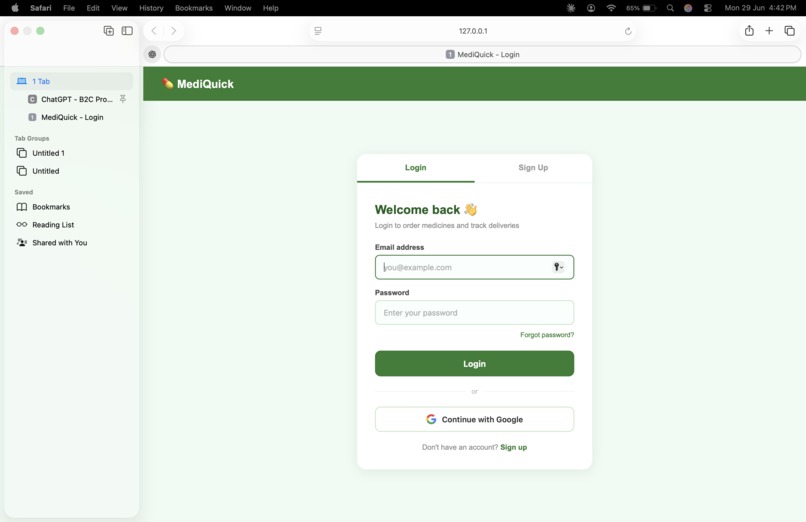Click the Tab Groups section label
This screenshot has width=806, height=522.
32,138
